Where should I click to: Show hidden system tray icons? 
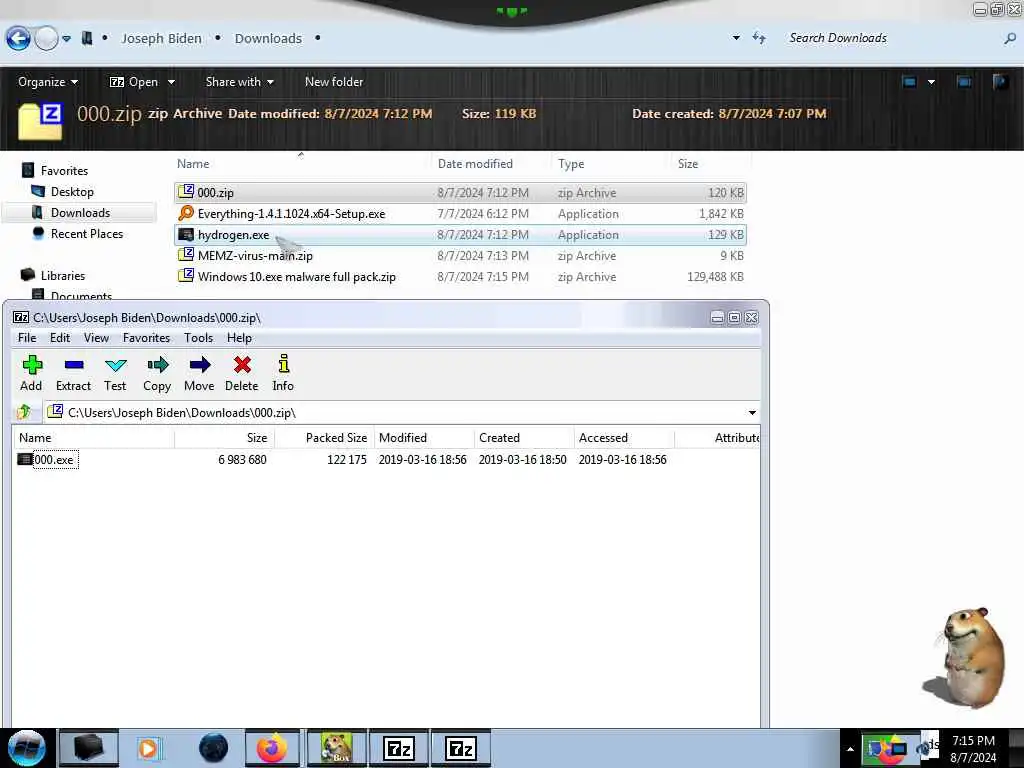tap(850, 749)
